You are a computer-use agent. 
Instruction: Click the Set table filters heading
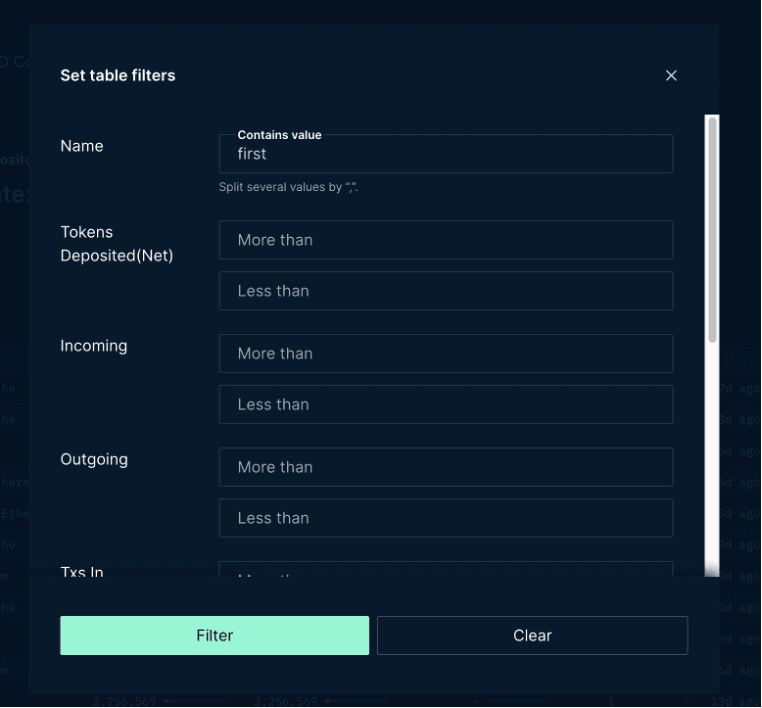tap(118, 76)
